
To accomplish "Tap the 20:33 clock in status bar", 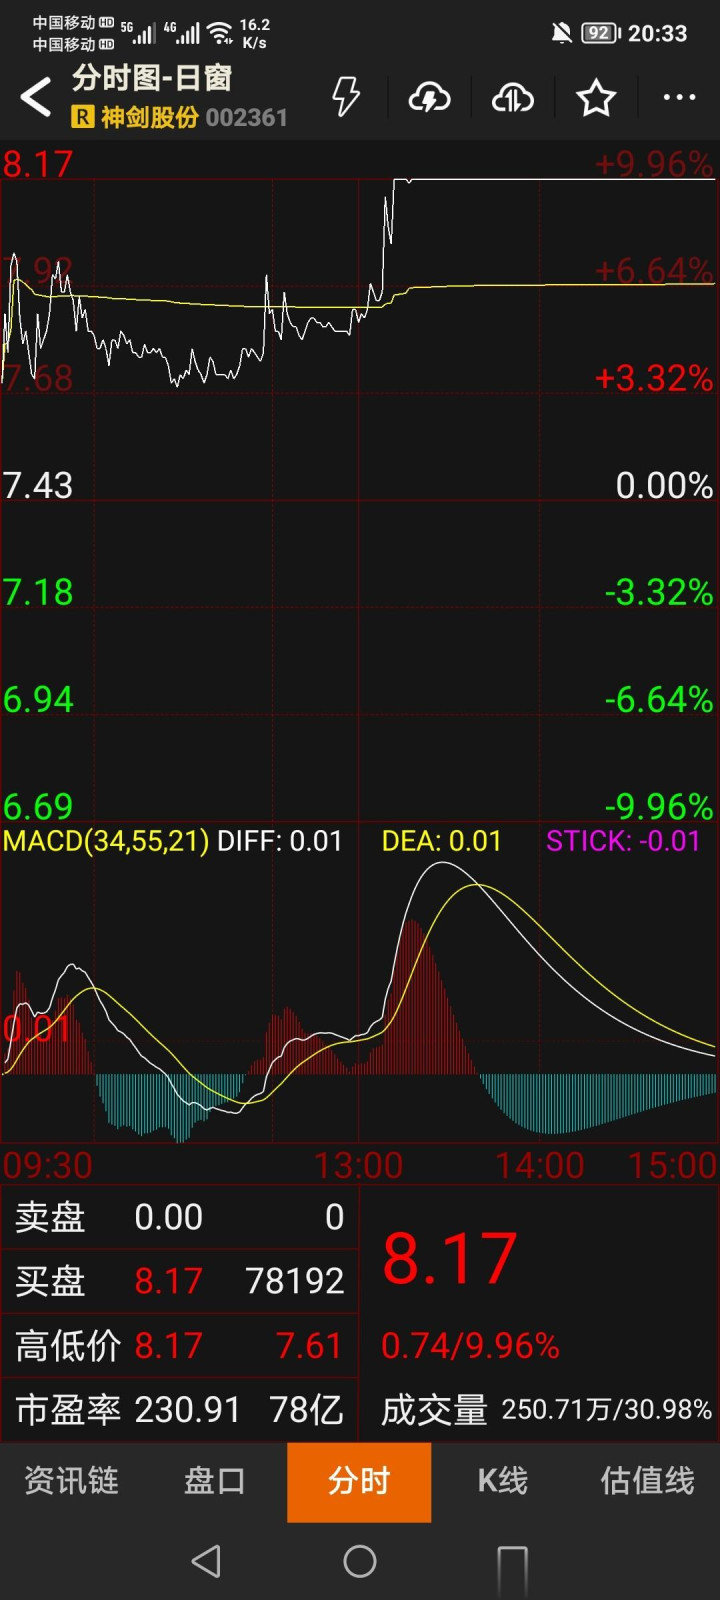I will point(657,33).
